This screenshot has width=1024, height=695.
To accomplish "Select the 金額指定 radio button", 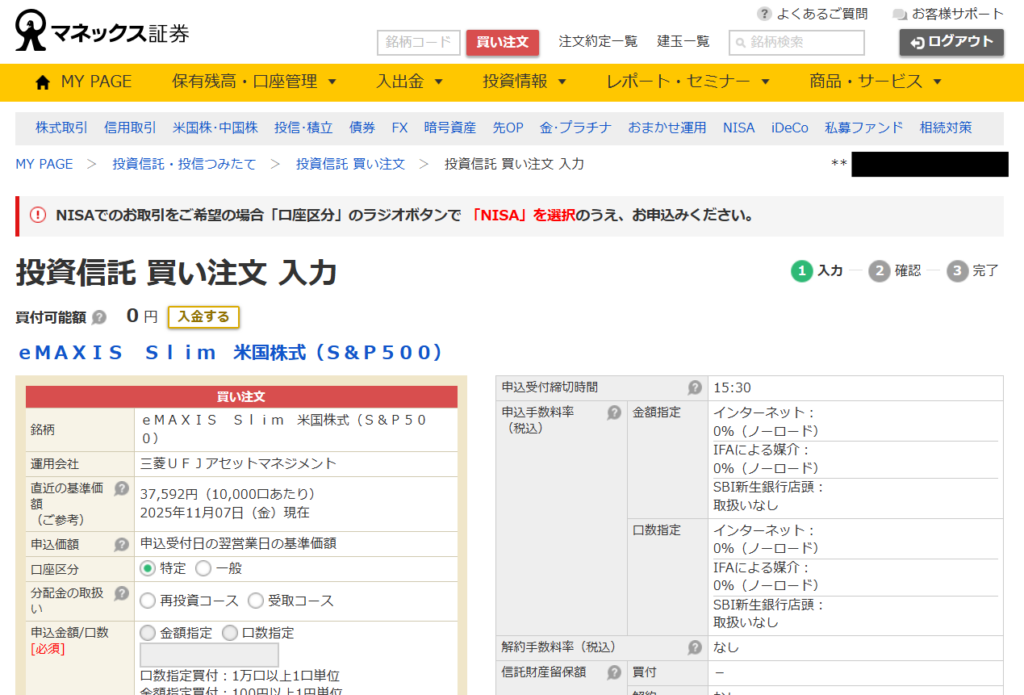I will [148, 633].
